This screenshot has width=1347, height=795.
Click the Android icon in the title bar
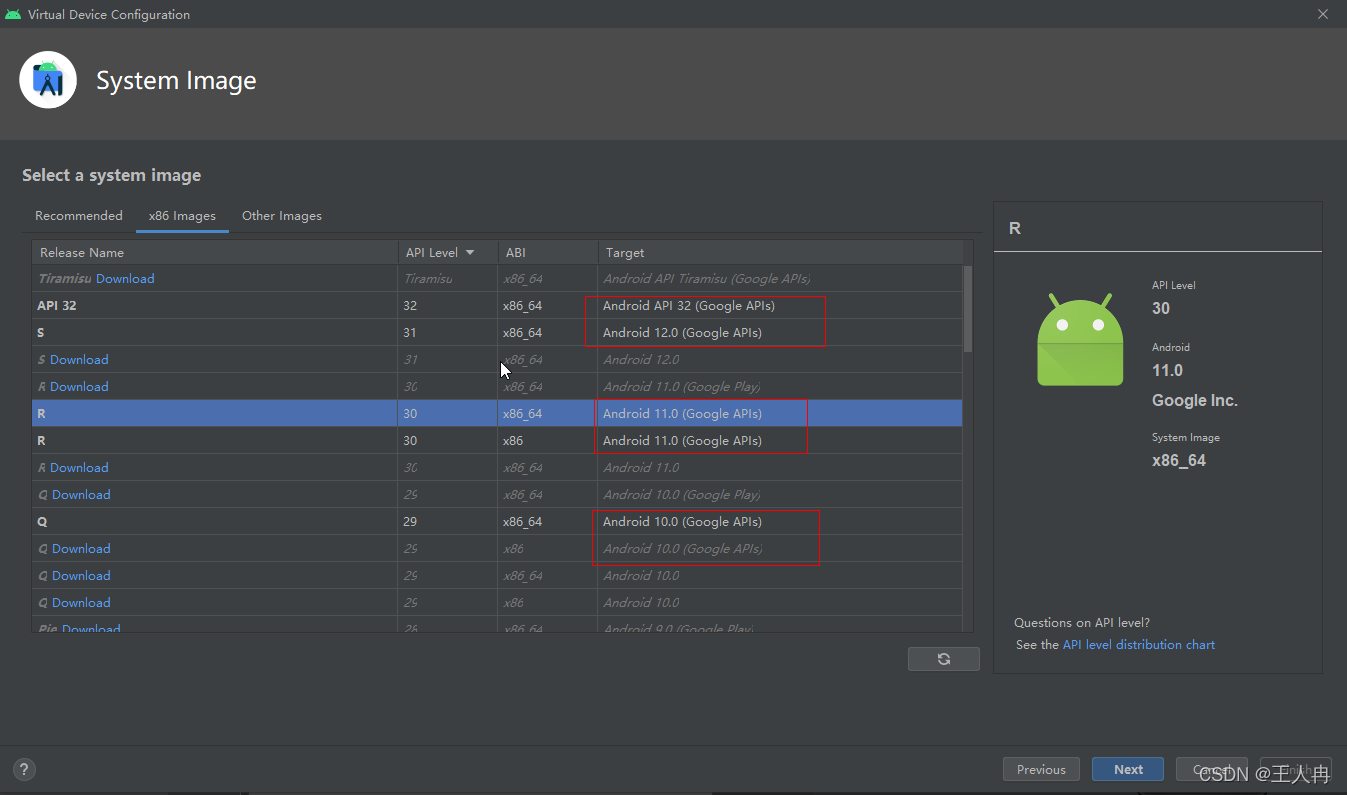(x=13, y=14)
